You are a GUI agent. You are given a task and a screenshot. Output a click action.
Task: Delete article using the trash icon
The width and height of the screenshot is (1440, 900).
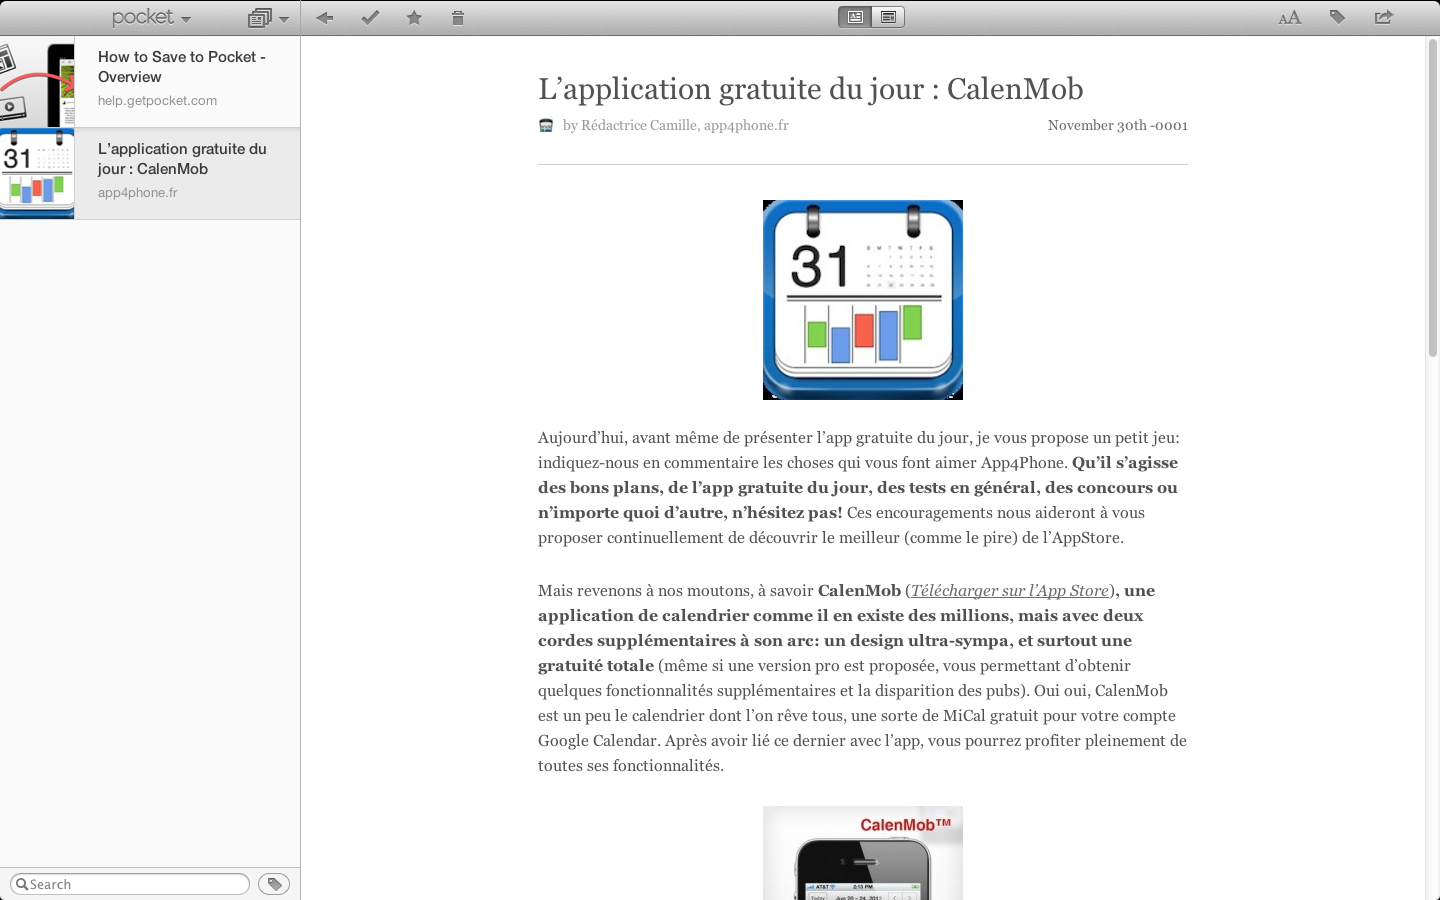pyautogui.click(x=458, y=18)
